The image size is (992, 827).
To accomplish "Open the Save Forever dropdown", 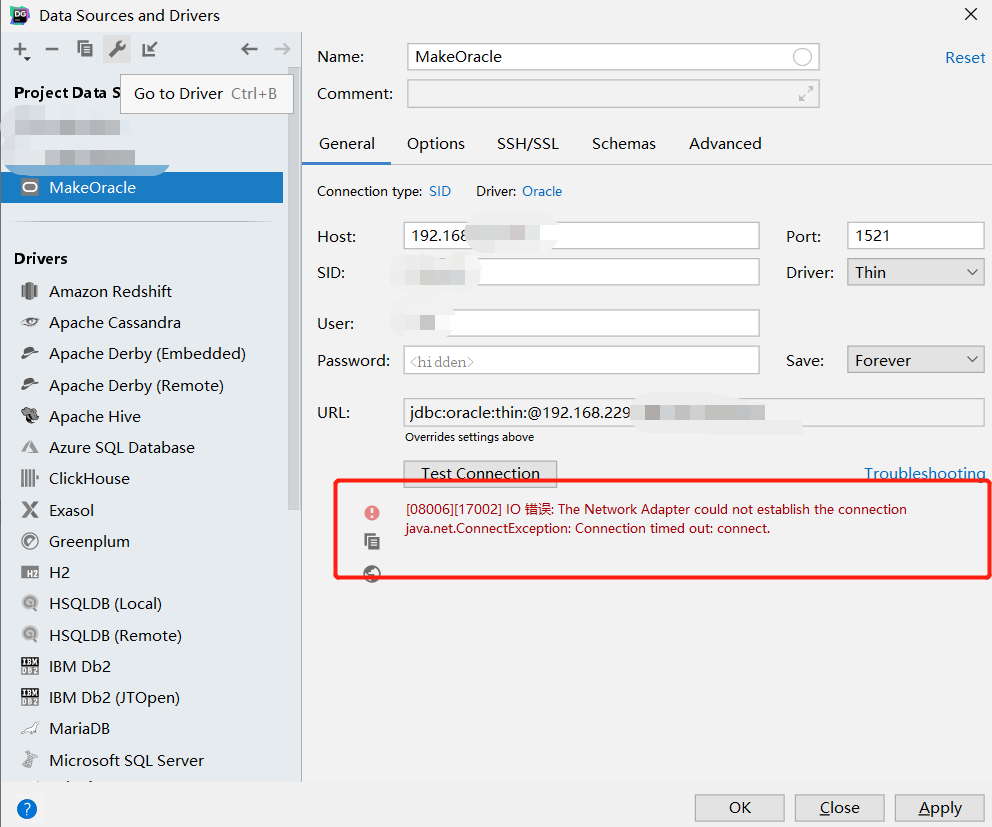I will (915, 360).
